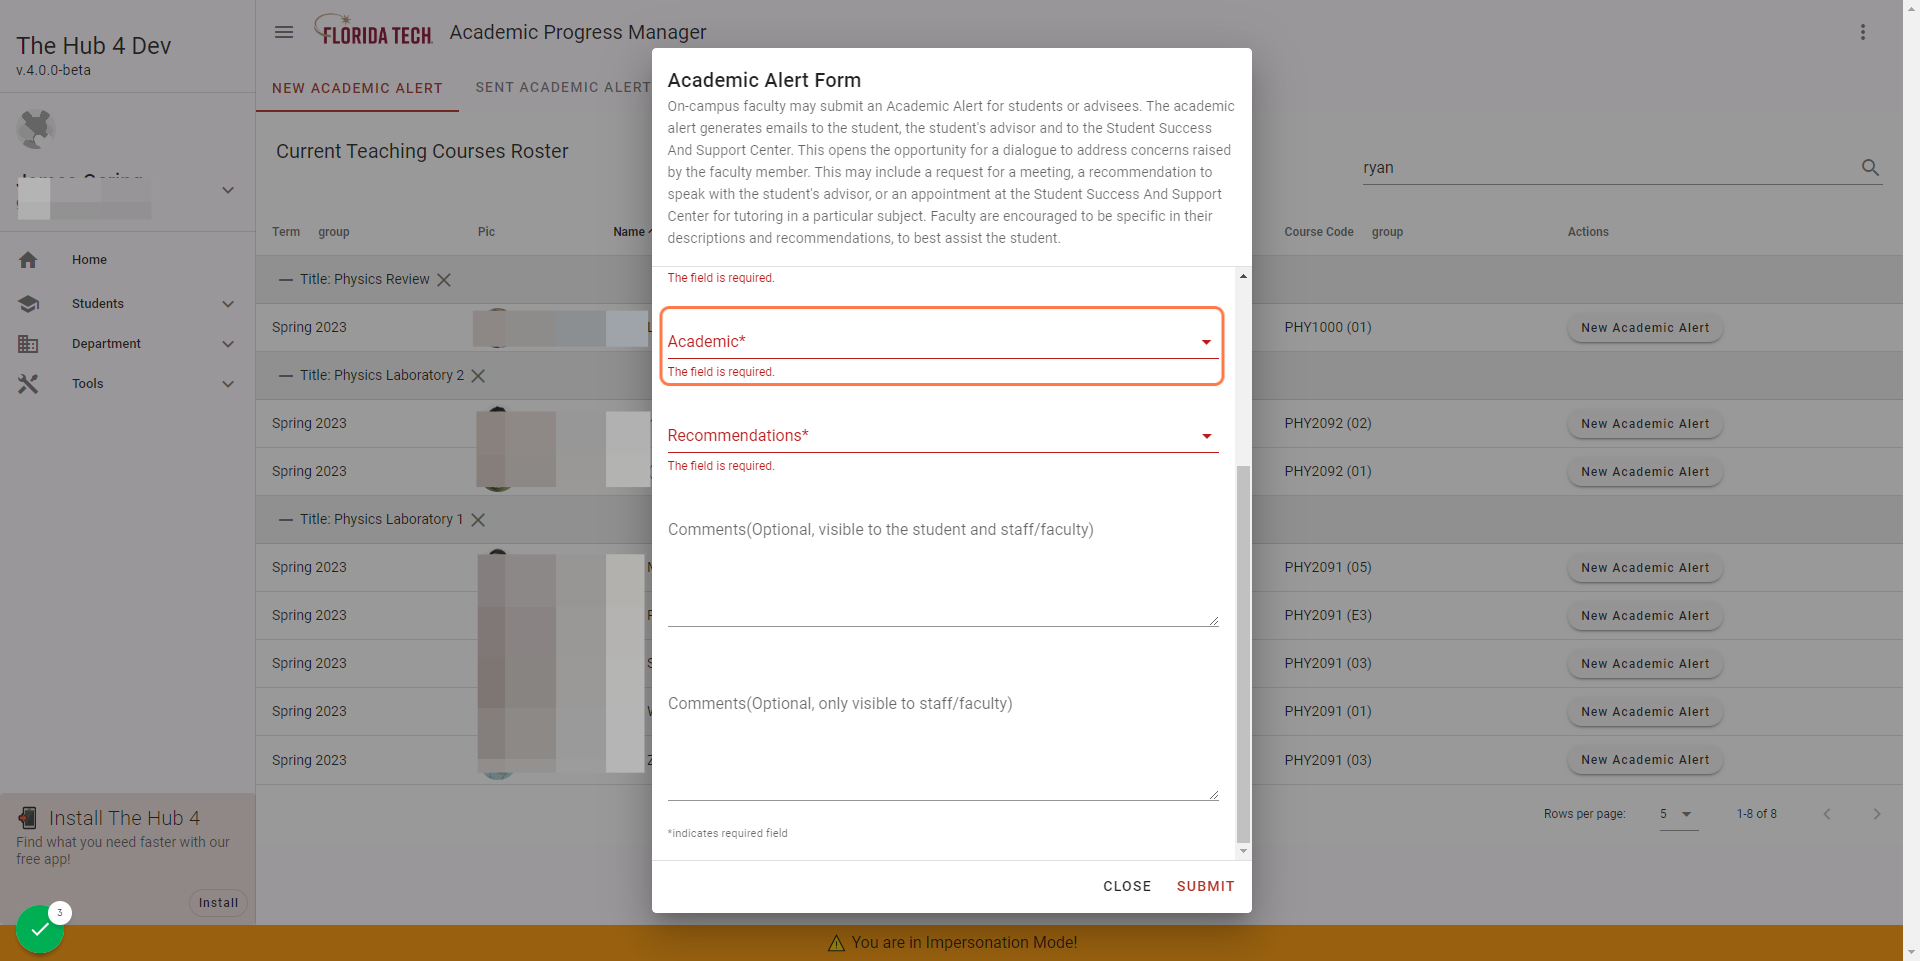
Task: Click New Academic Alert for PHY2091 (E3)
Action: tap(1645, 616)
